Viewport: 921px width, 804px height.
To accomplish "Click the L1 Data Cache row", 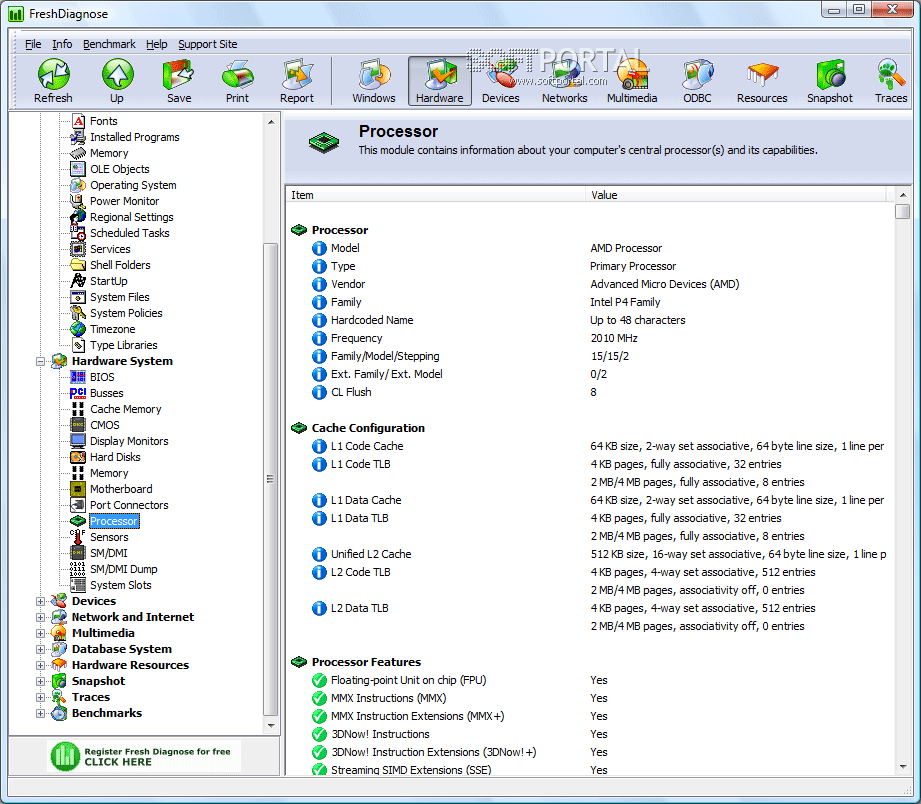I will click(589, 500).
